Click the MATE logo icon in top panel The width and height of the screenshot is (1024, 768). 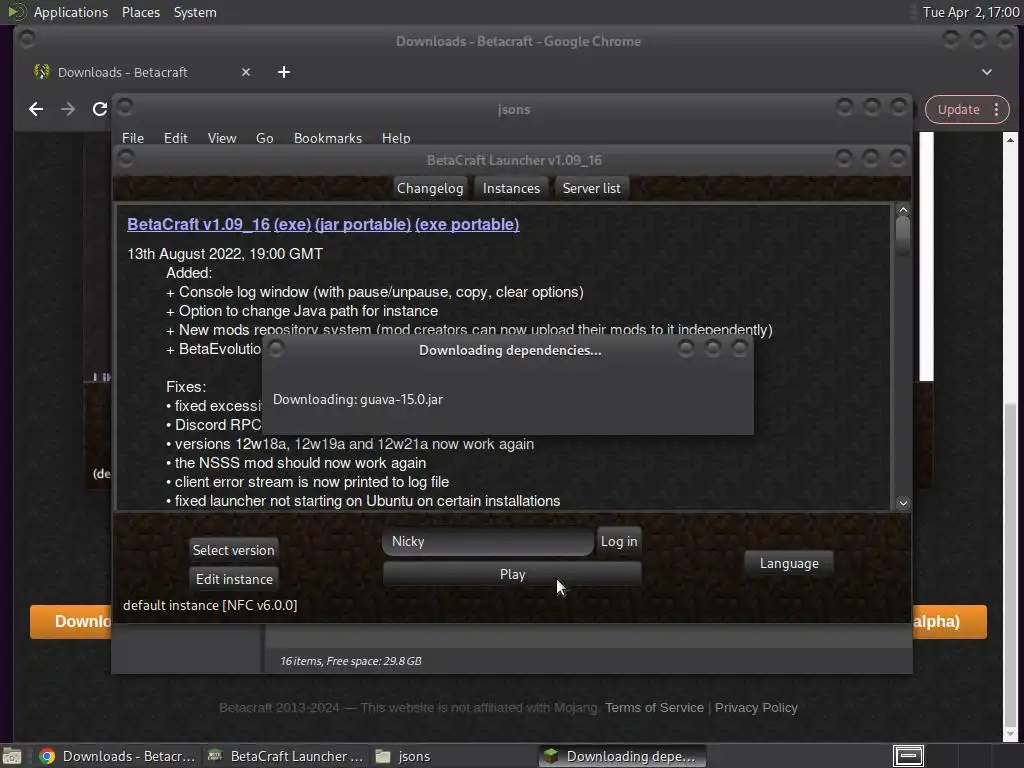(16, 12)
